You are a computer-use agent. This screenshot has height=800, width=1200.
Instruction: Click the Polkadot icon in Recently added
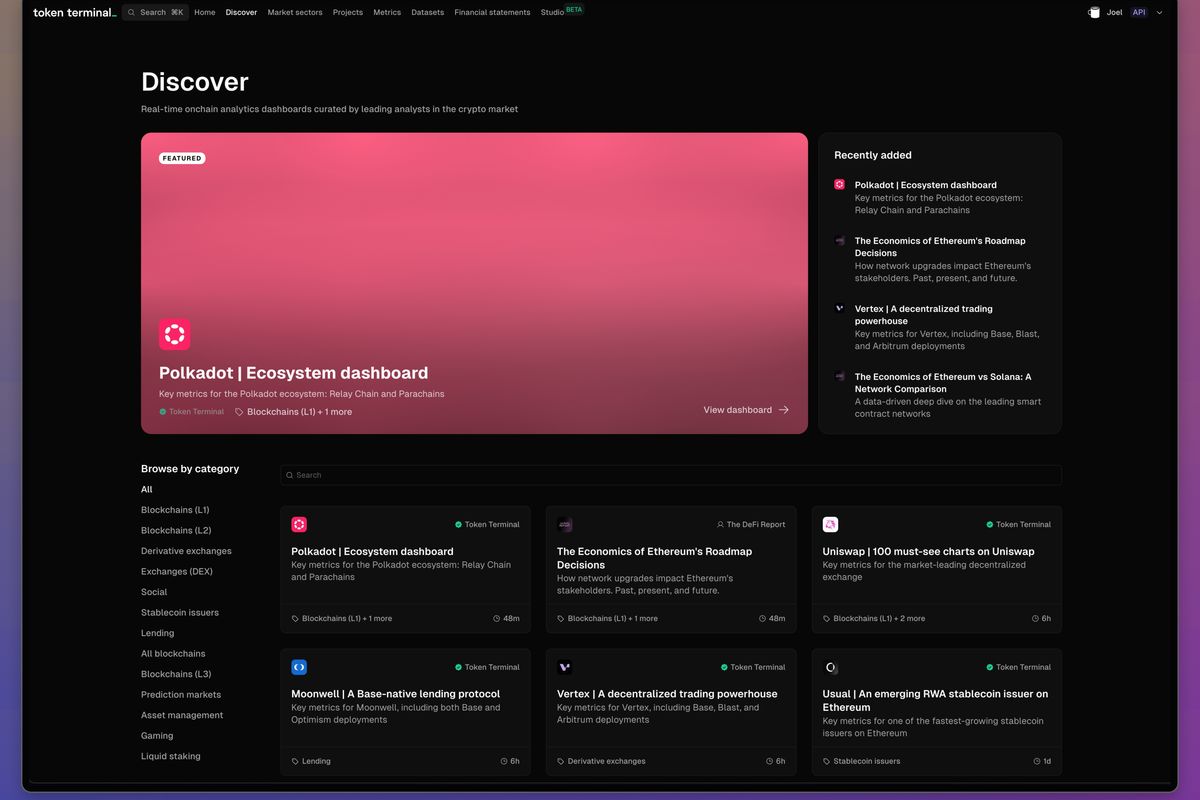coord(839,185)
